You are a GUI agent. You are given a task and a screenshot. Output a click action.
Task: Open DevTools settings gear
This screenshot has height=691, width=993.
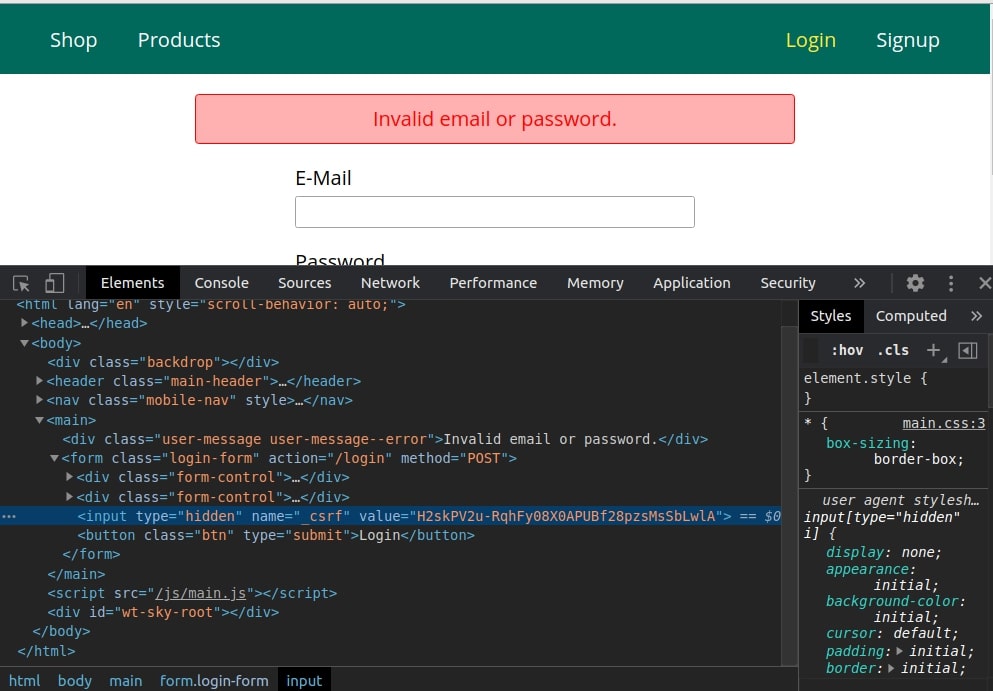(x=915, y=283)
